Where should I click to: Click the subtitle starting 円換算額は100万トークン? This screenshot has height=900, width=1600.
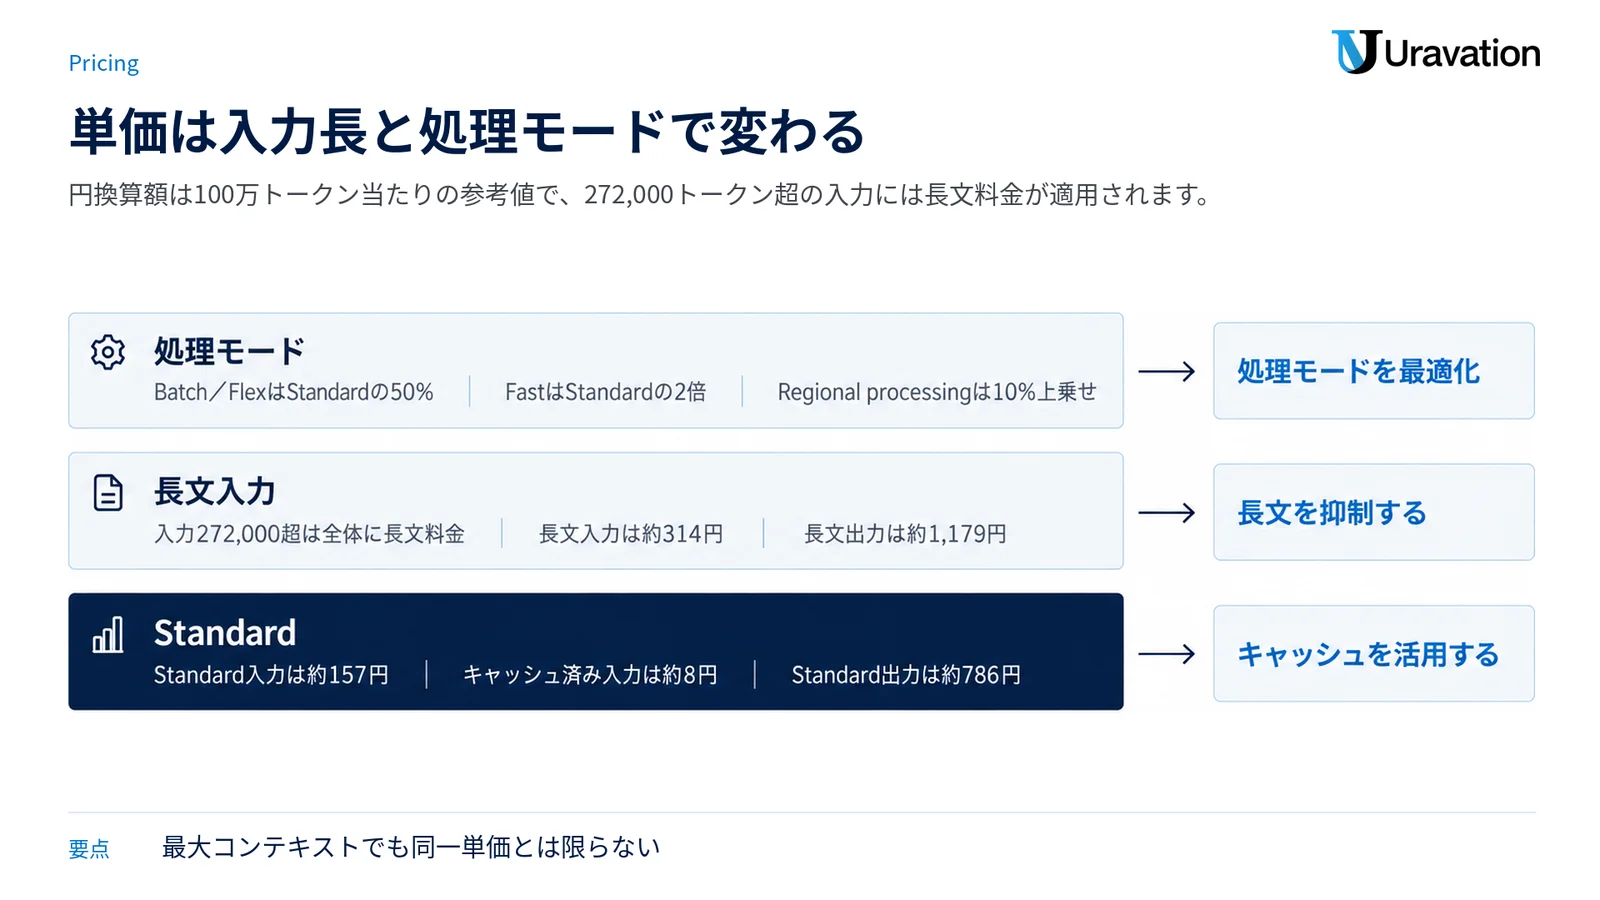click(640, 194)
